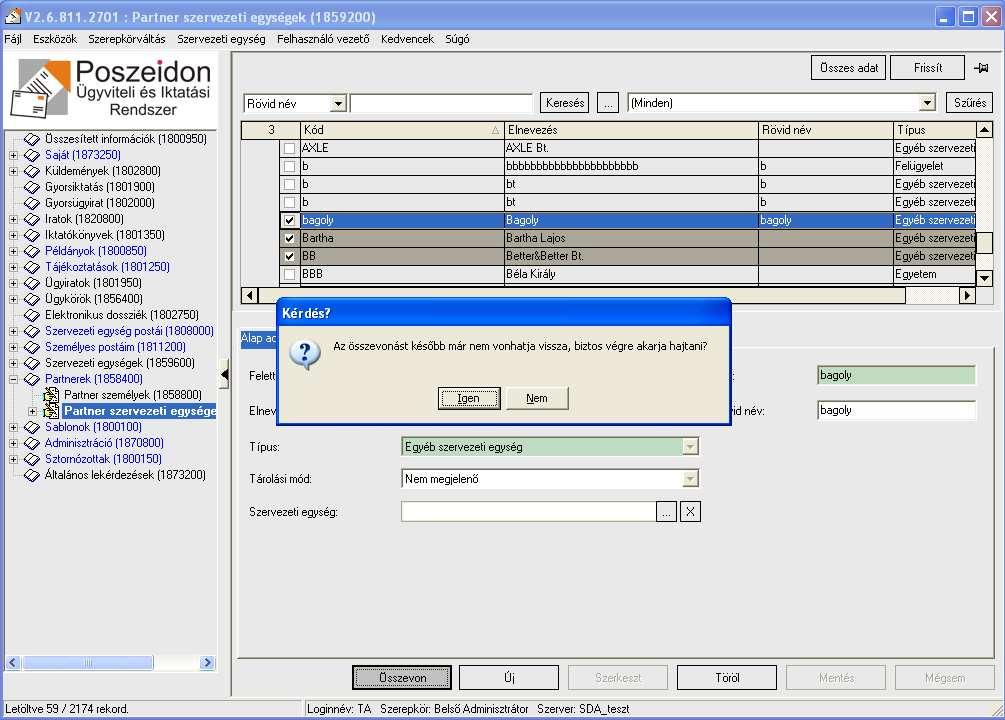Image resolution: width=1005 pixels, height=720 pixels.
Task: Click the Partnerek (1858400) node icon
Action: click(31, 379)
